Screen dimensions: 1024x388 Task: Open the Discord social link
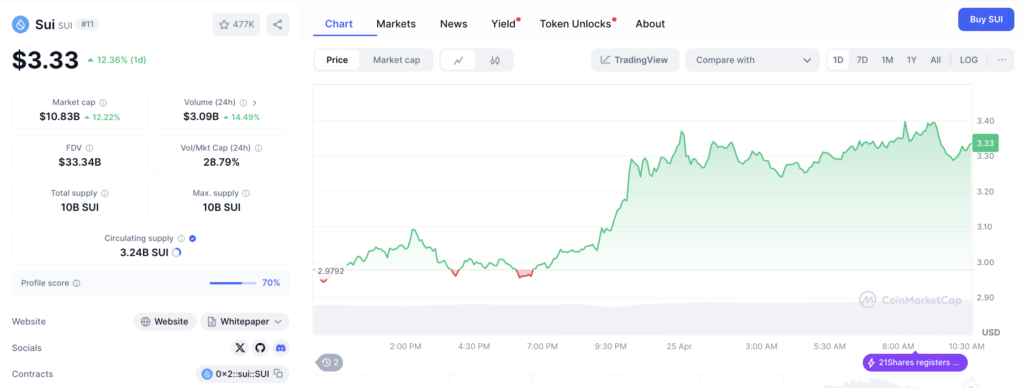point(281,348)
